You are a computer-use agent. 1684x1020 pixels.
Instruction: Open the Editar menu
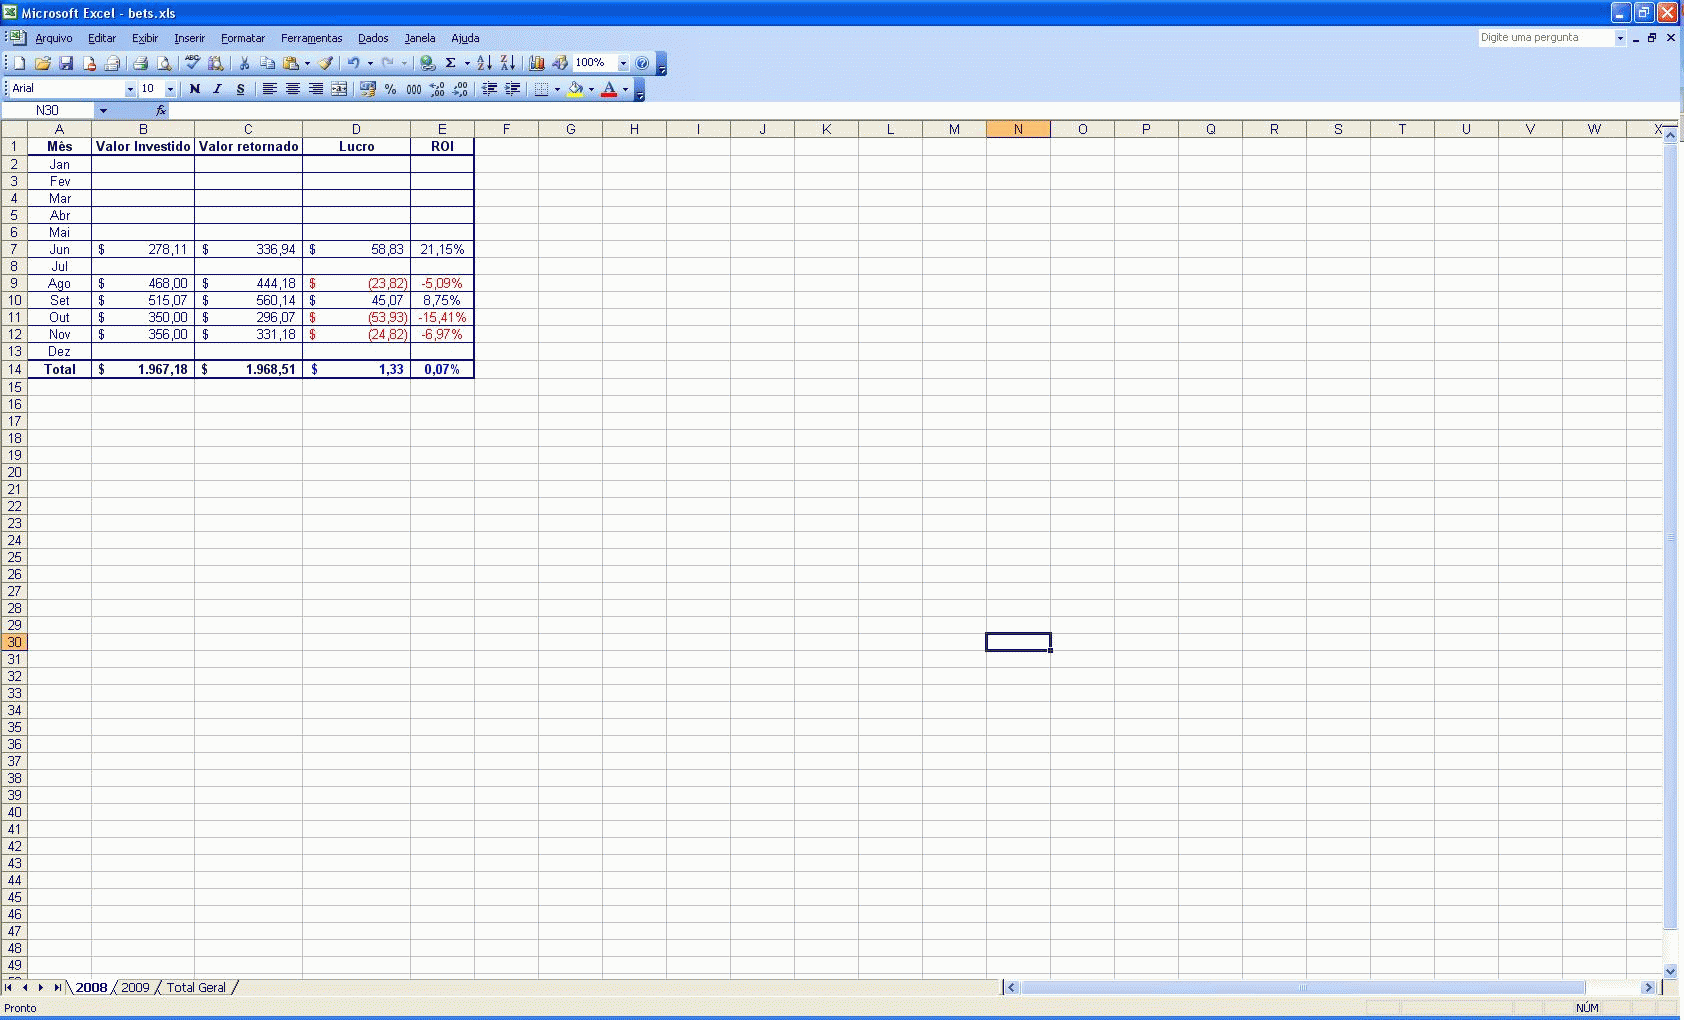pos(102,38)
